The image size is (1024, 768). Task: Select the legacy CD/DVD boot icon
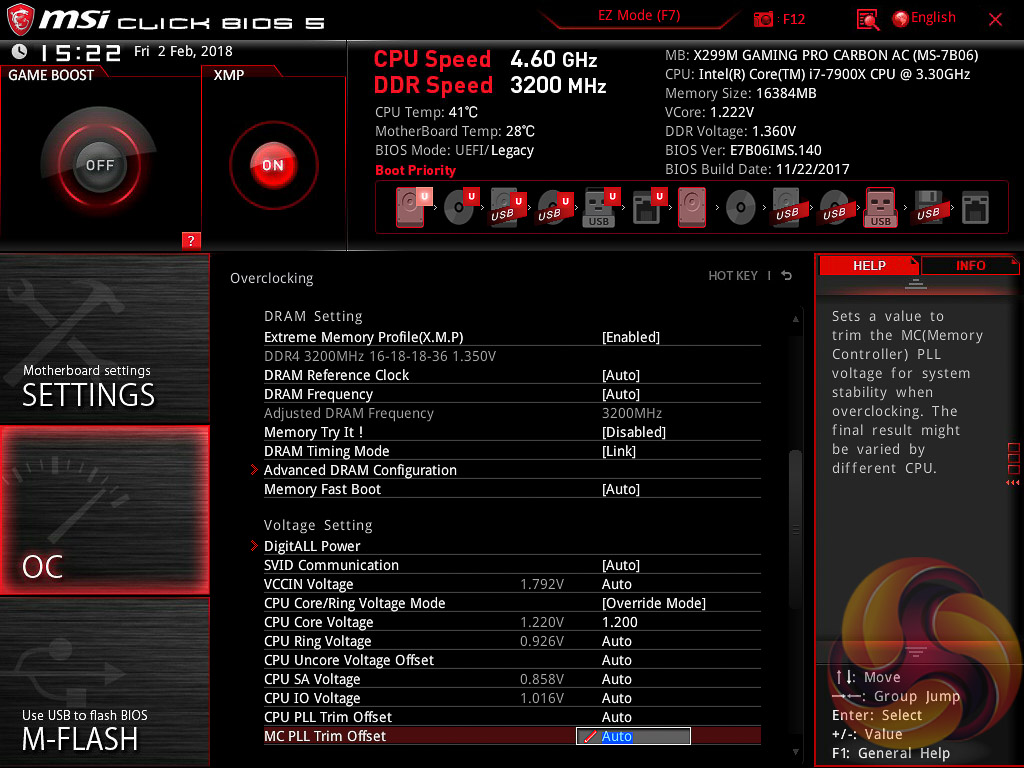(741, 208)
